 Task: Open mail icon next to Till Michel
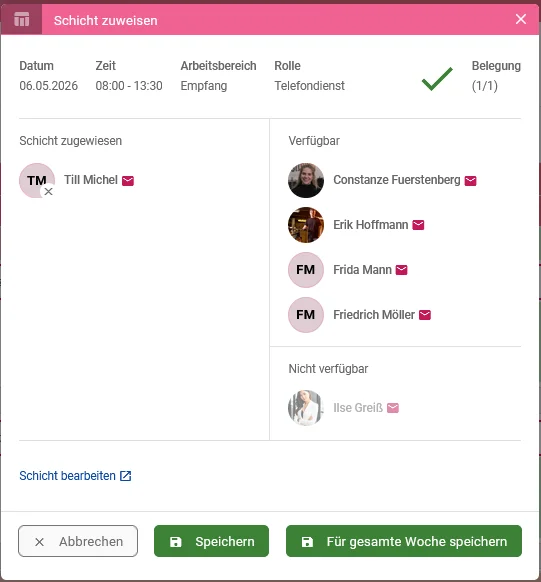pyautogui.click(x=128, y=181)
